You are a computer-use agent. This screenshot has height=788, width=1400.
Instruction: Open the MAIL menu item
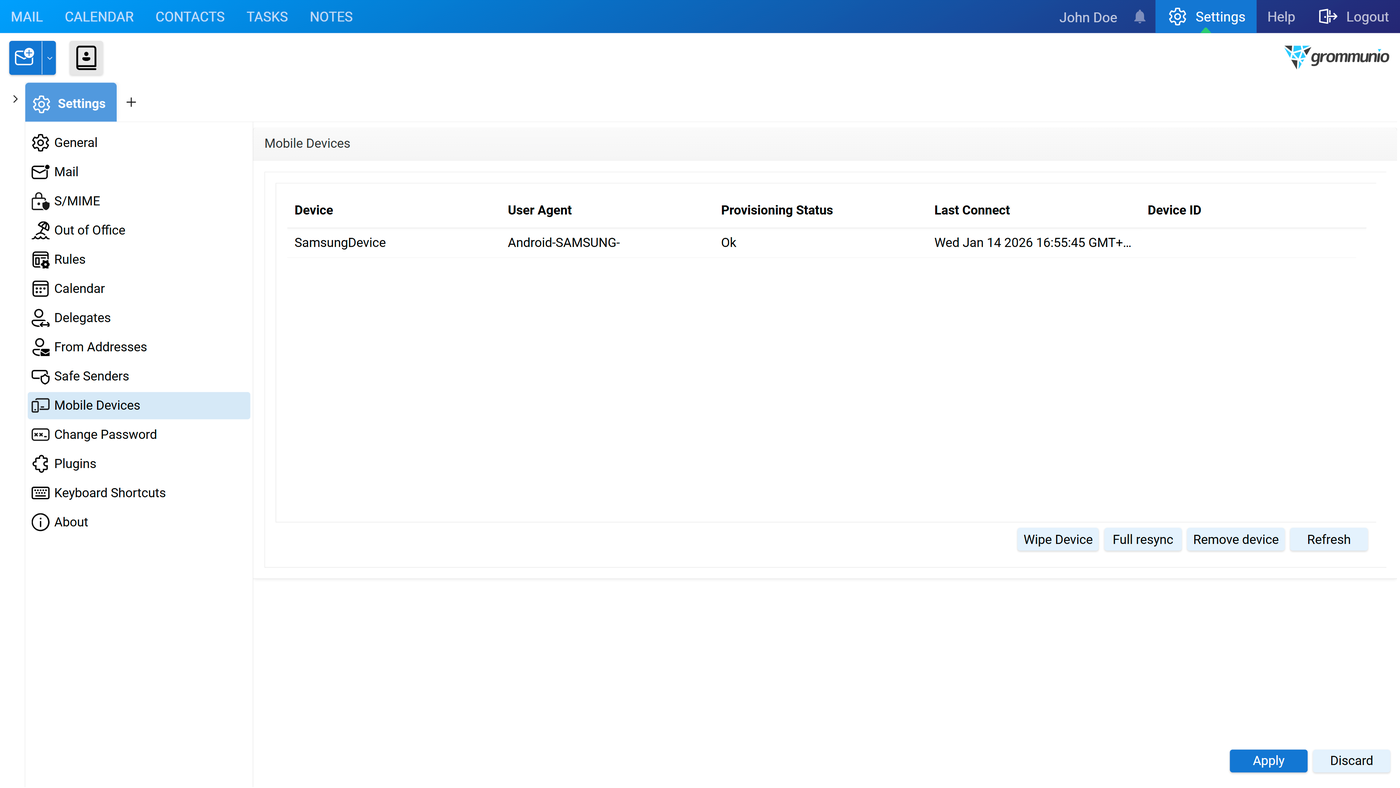pyautogui.click(x=27, y=17)
